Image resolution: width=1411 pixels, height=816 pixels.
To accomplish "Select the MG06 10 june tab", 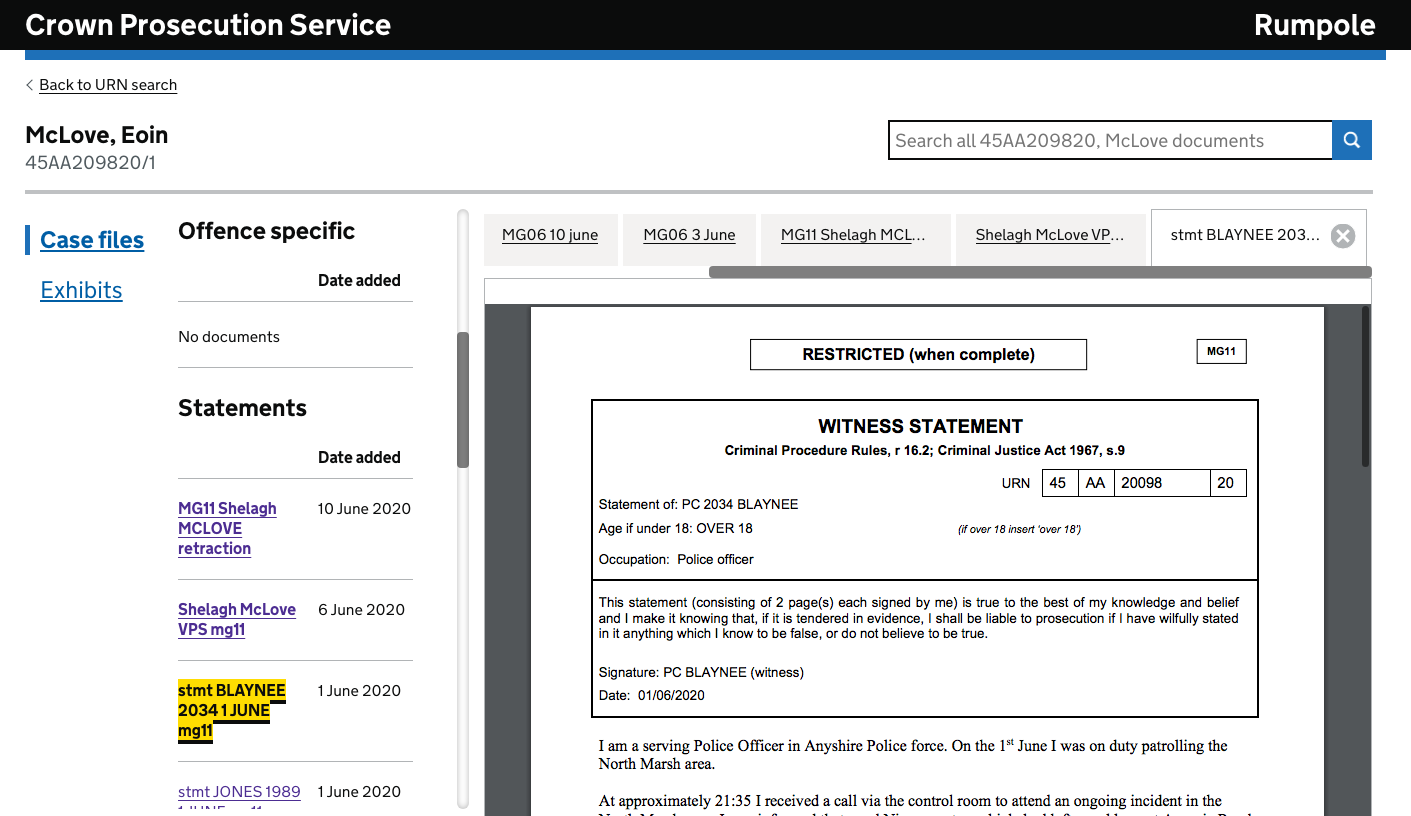I will [550, 235].
